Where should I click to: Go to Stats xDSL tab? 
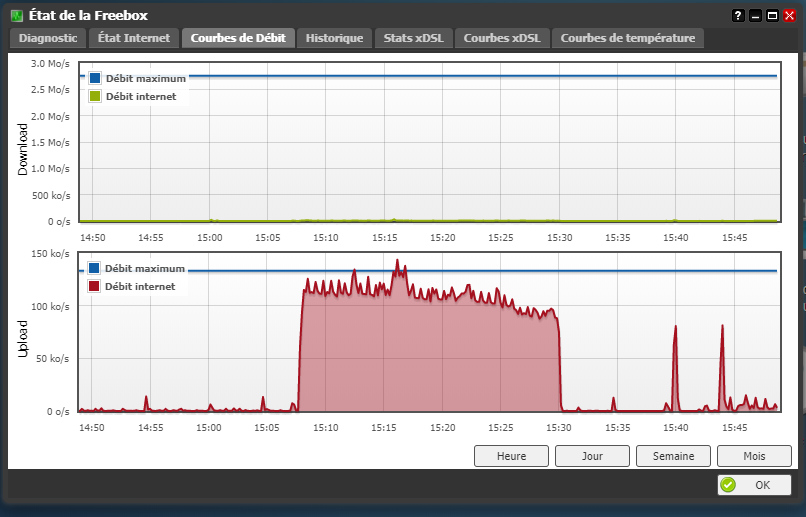(413, 38)
